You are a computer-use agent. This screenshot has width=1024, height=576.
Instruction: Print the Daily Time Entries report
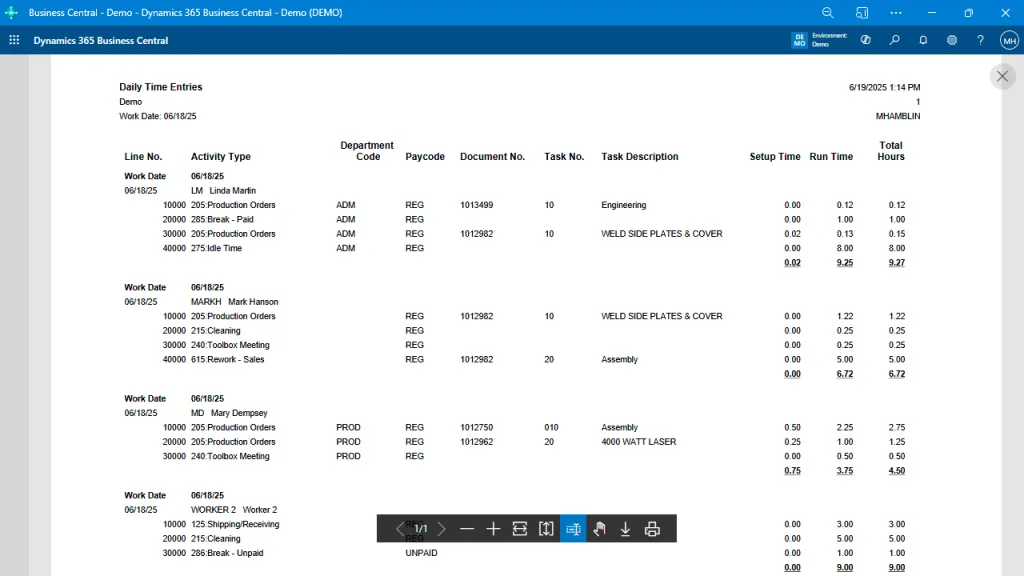[x=651, y=528]
